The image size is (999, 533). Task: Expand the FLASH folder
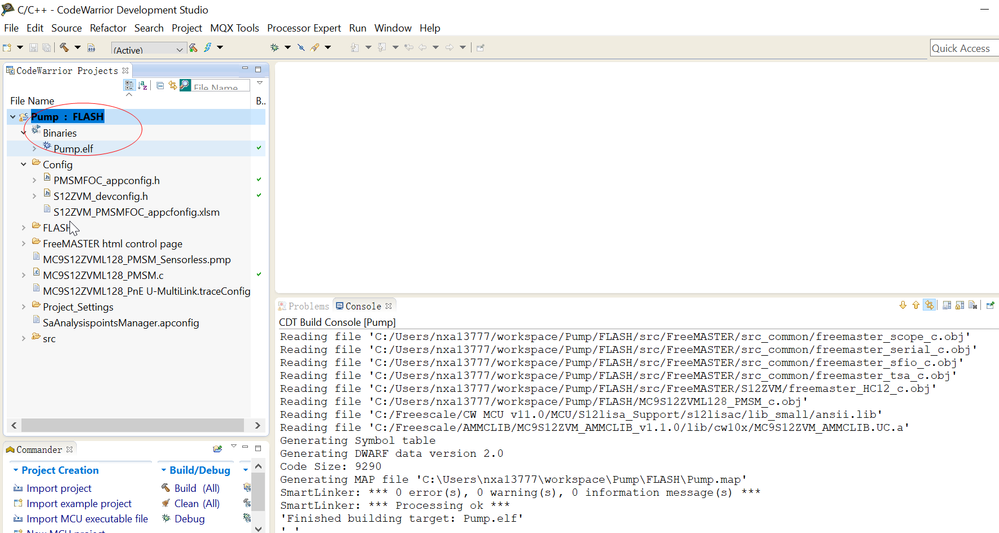click(x=24, y=227)
